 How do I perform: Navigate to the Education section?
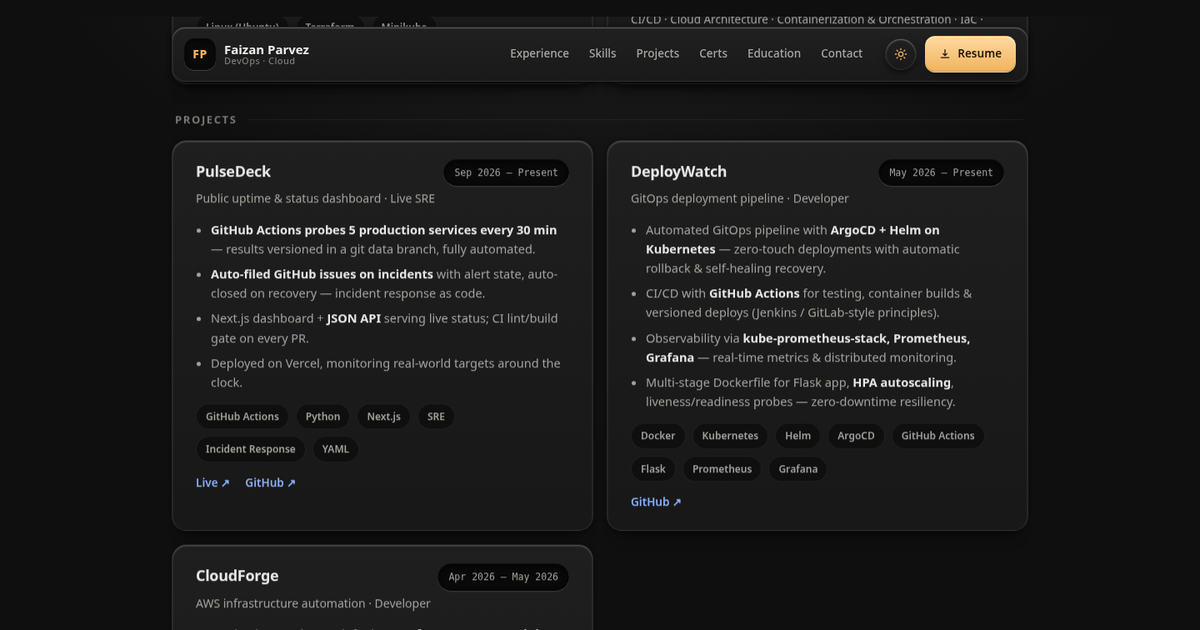click(x=774, y=54)
